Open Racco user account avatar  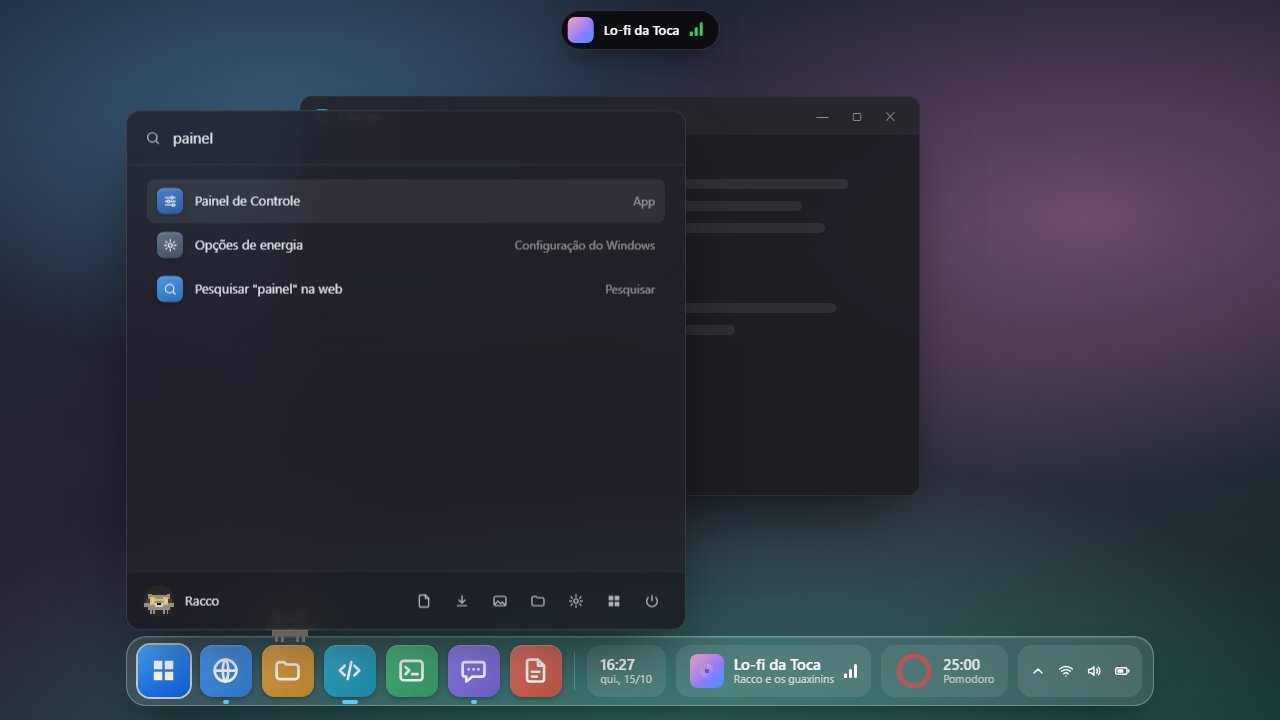[x=158, y=601]
